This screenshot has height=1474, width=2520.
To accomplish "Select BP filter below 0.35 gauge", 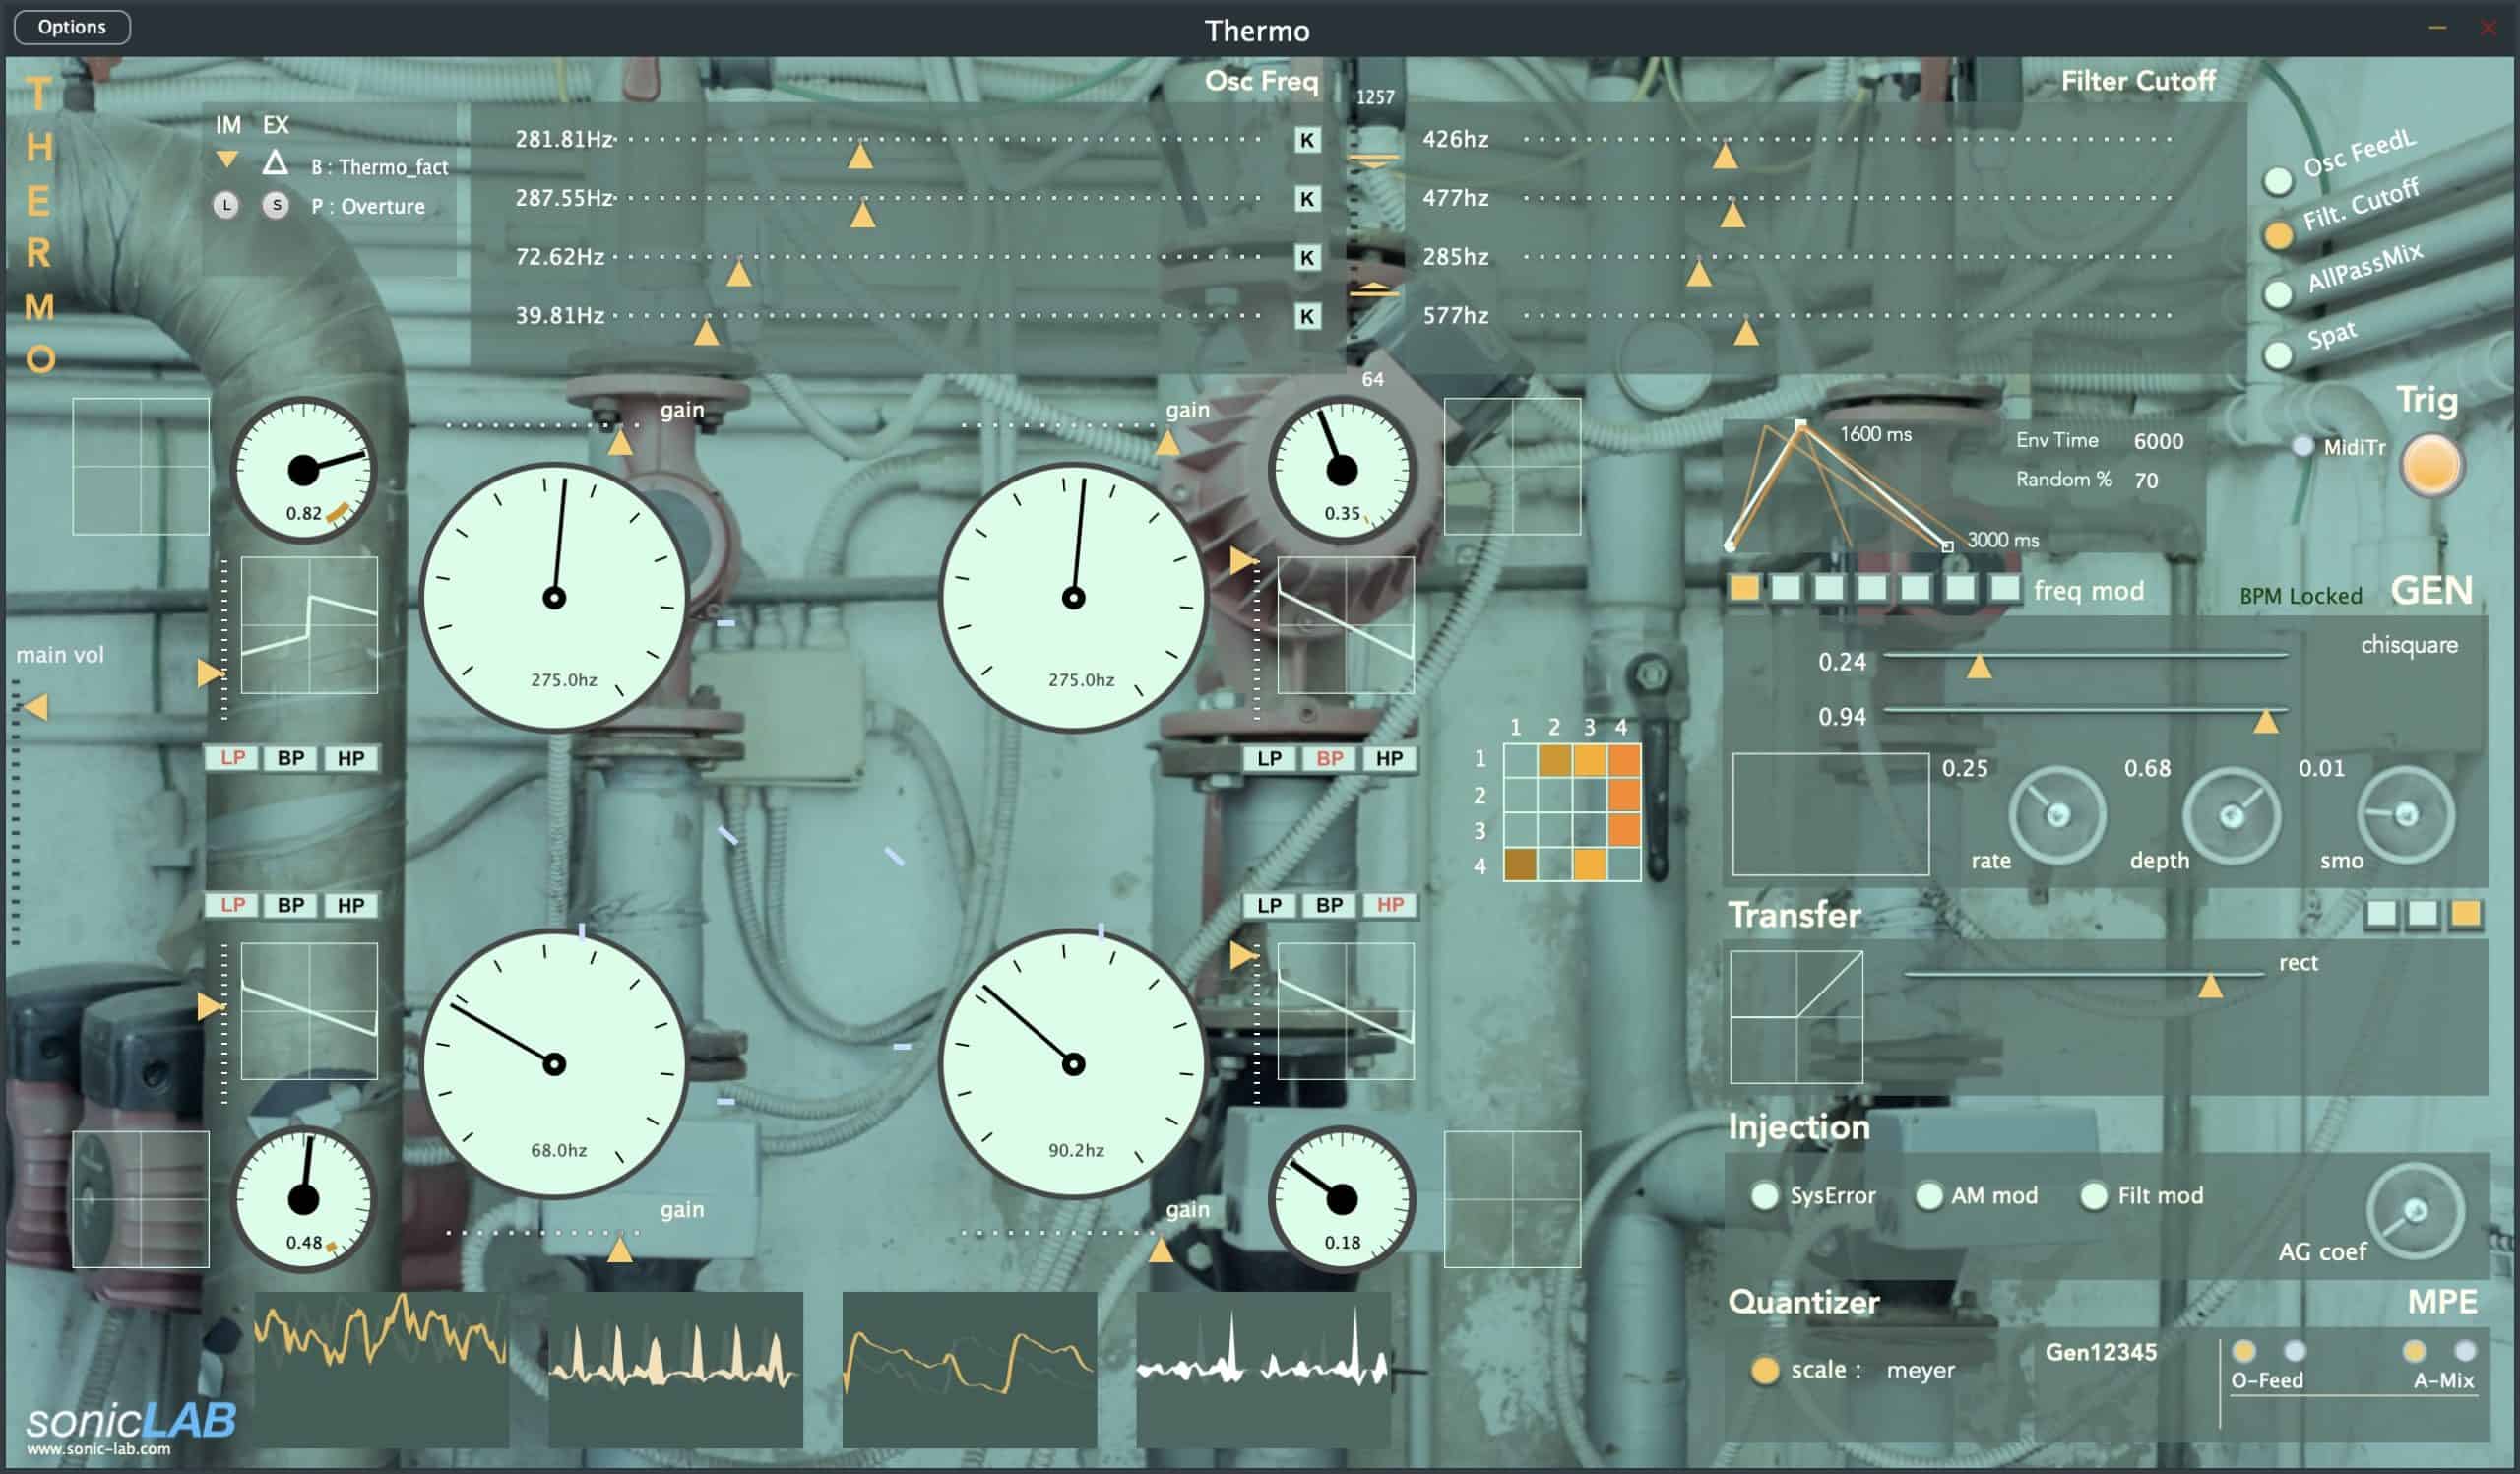I will tap(1329, 758).
